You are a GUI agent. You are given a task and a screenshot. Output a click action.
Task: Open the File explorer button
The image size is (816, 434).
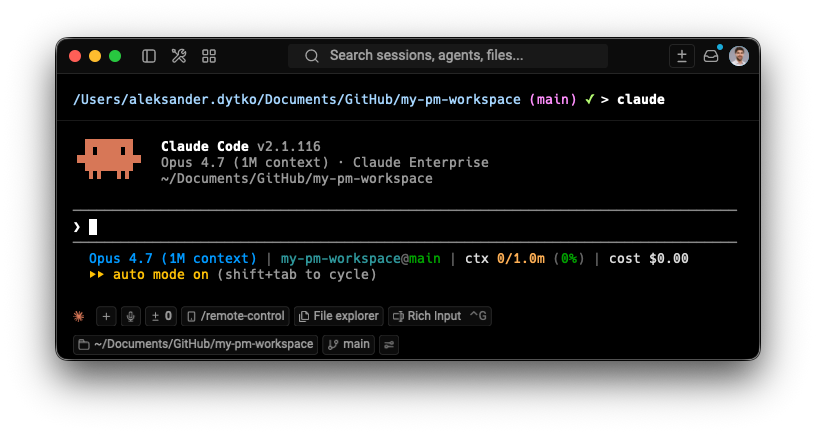click(339, 316)
